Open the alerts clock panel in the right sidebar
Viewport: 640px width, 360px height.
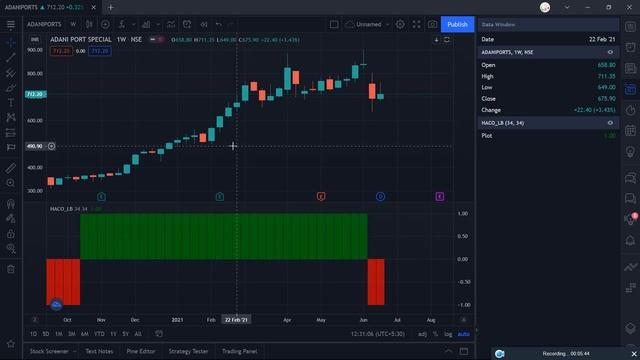click(x=630, y=47)
